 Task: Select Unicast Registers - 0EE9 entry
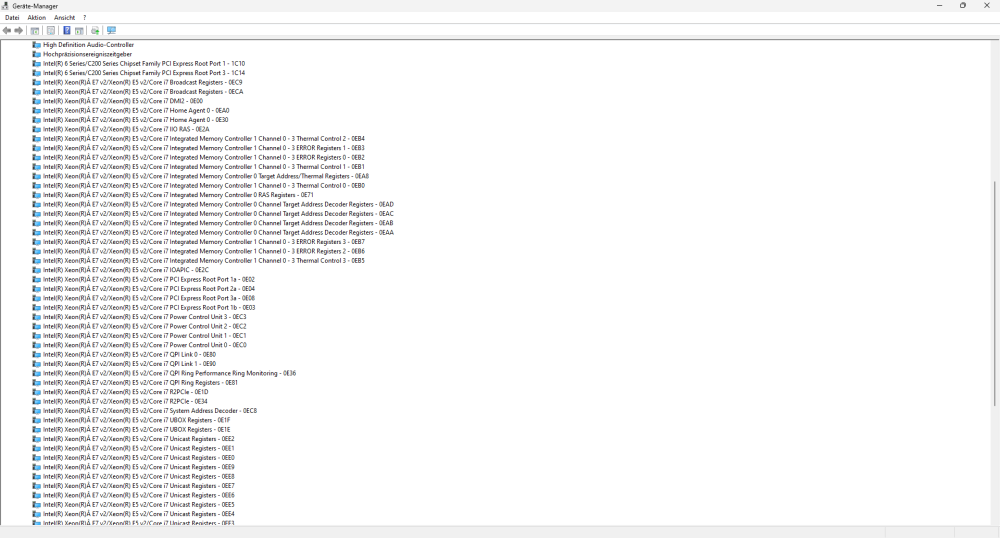(x=138, y=467)
